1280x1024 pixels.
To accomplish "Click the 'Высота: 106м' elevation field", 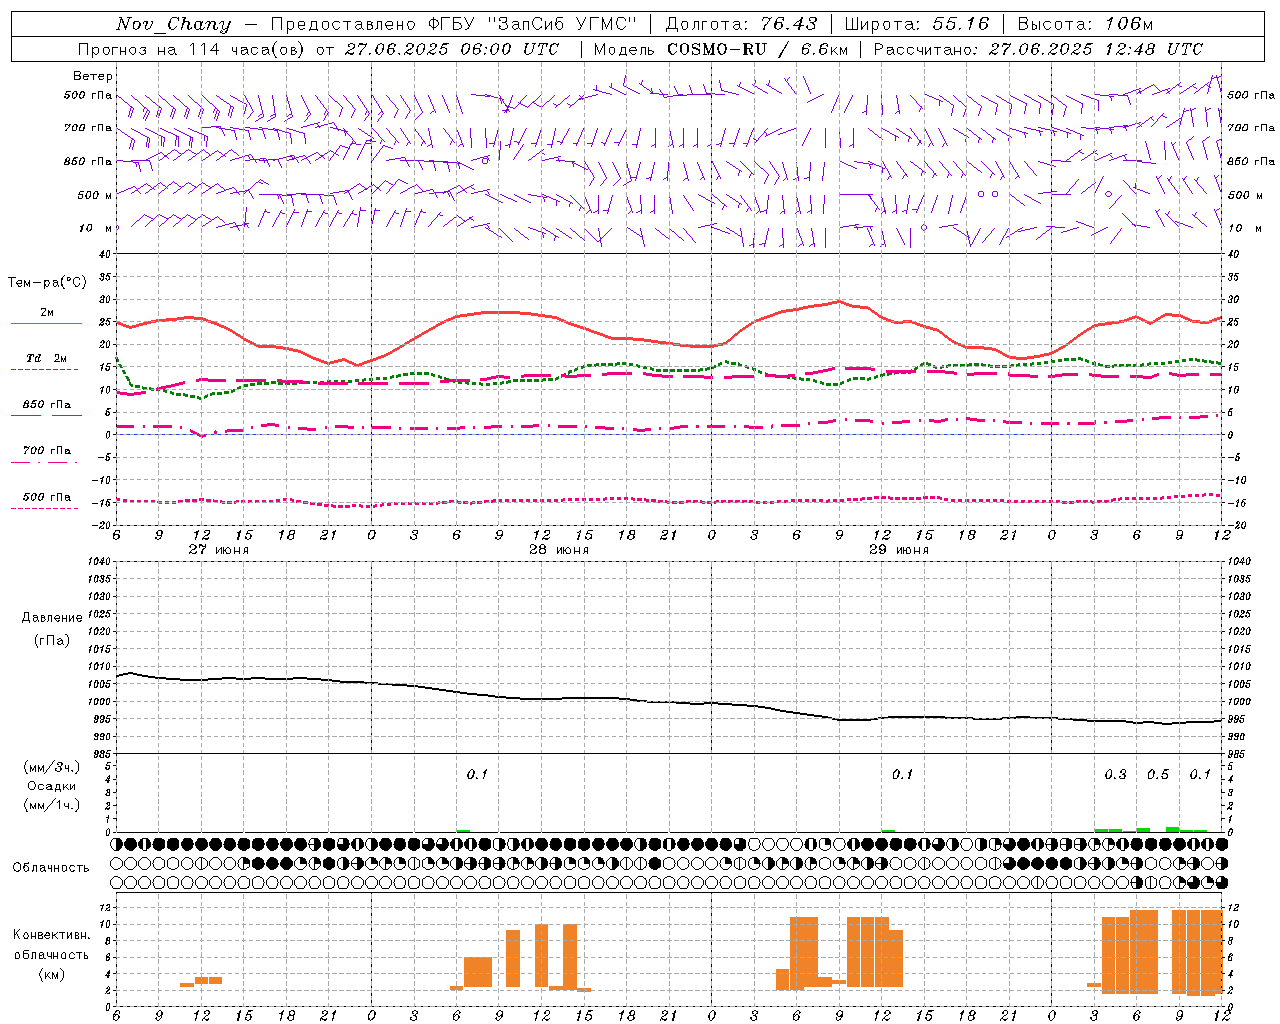I will click(1085, 25).
